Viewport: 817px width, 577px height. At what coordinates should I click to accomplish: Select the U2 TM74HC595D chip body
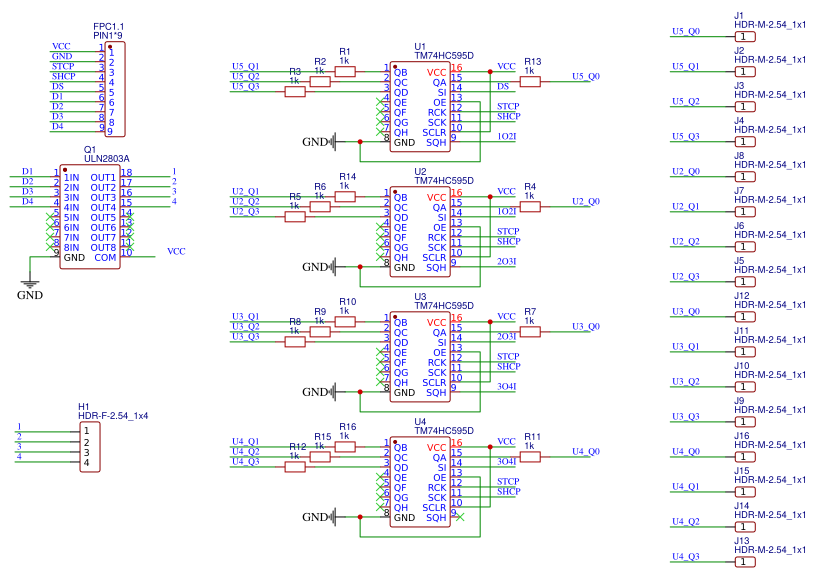(420, 231)
